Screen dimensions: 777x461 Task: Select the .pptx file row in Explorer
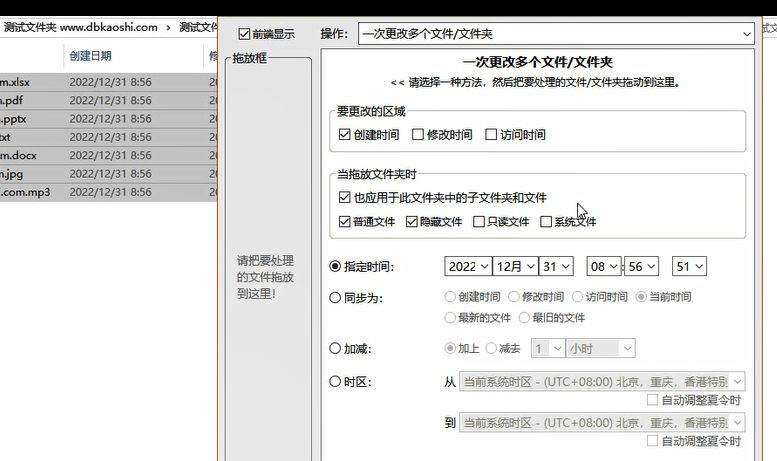pyautogui.click(x=109, y=118)
